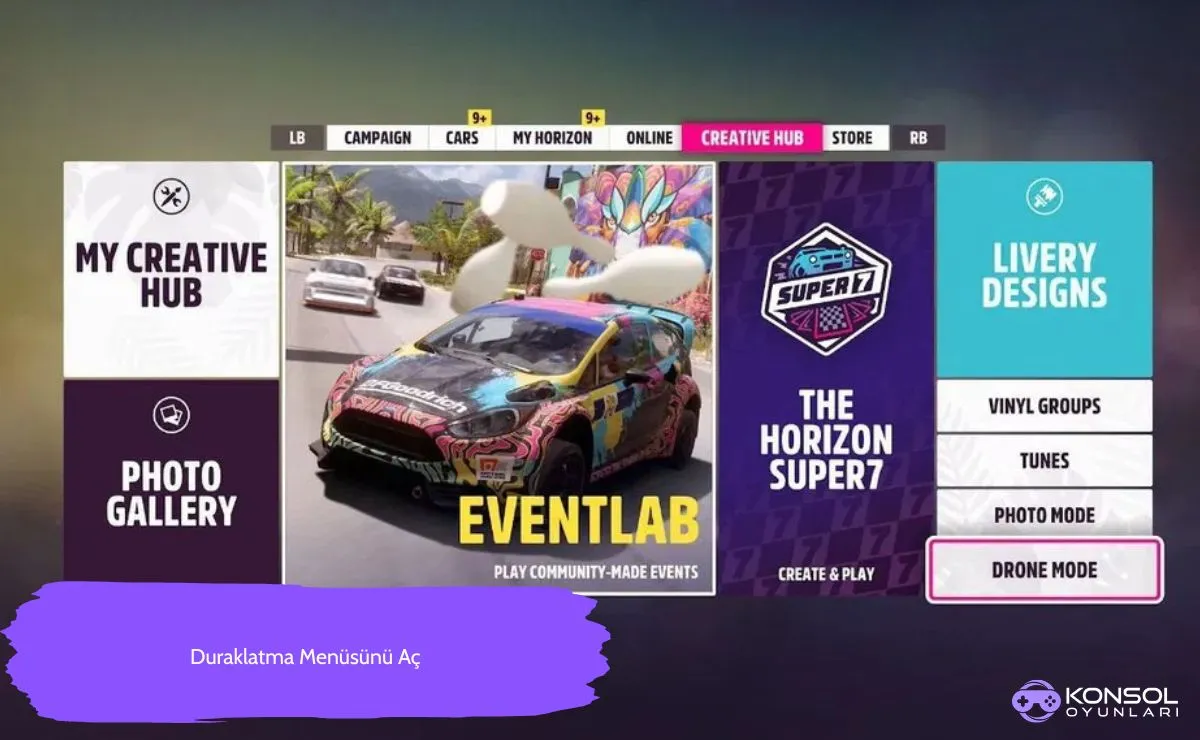Viewport: 1200px width, 740px height.
Task: Open The Horizon Super7 tile
Action: [826, 378]
